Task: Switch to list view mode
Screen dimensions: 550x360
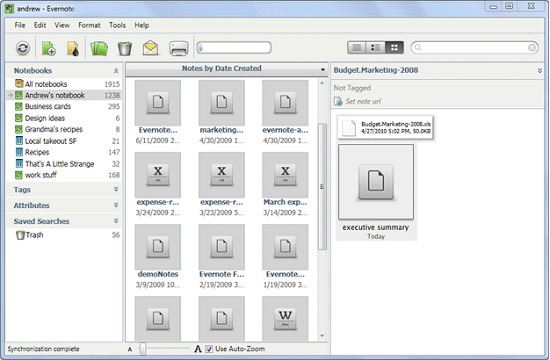Action: [356, 48]
